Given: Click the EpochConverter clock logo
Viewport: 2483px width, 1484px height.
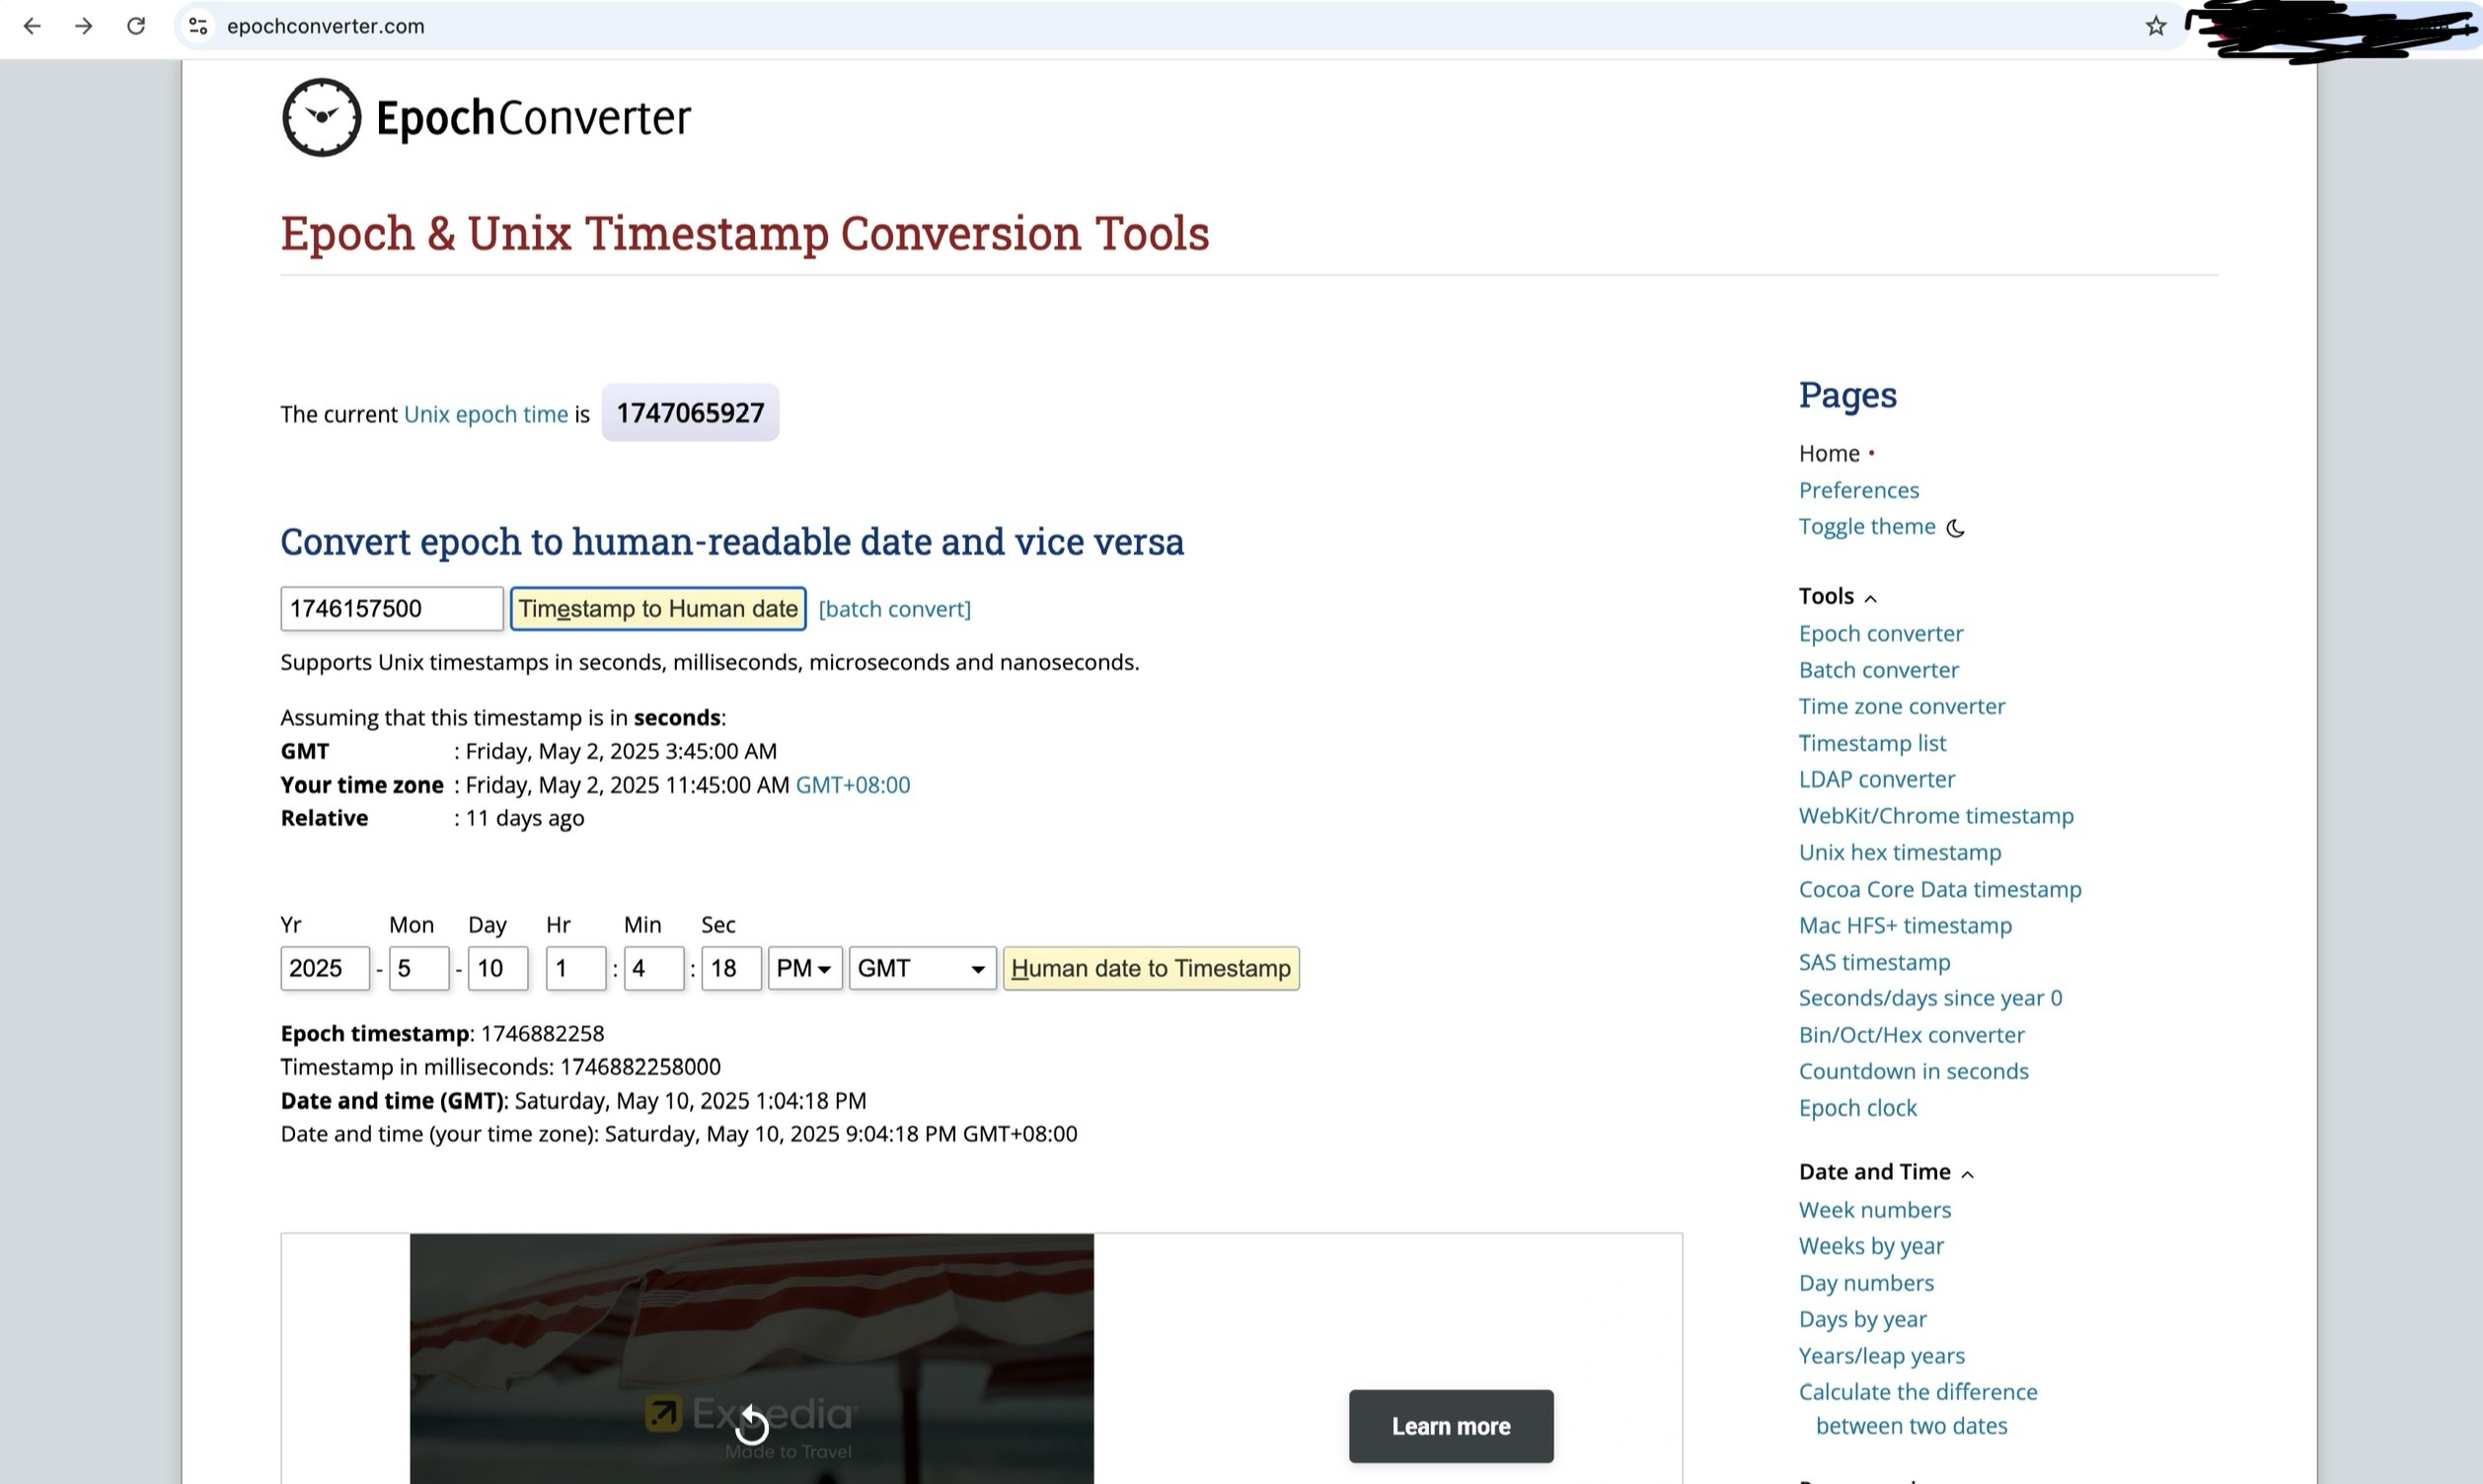Looking at the screenshot, I should (x=321, y=117).
